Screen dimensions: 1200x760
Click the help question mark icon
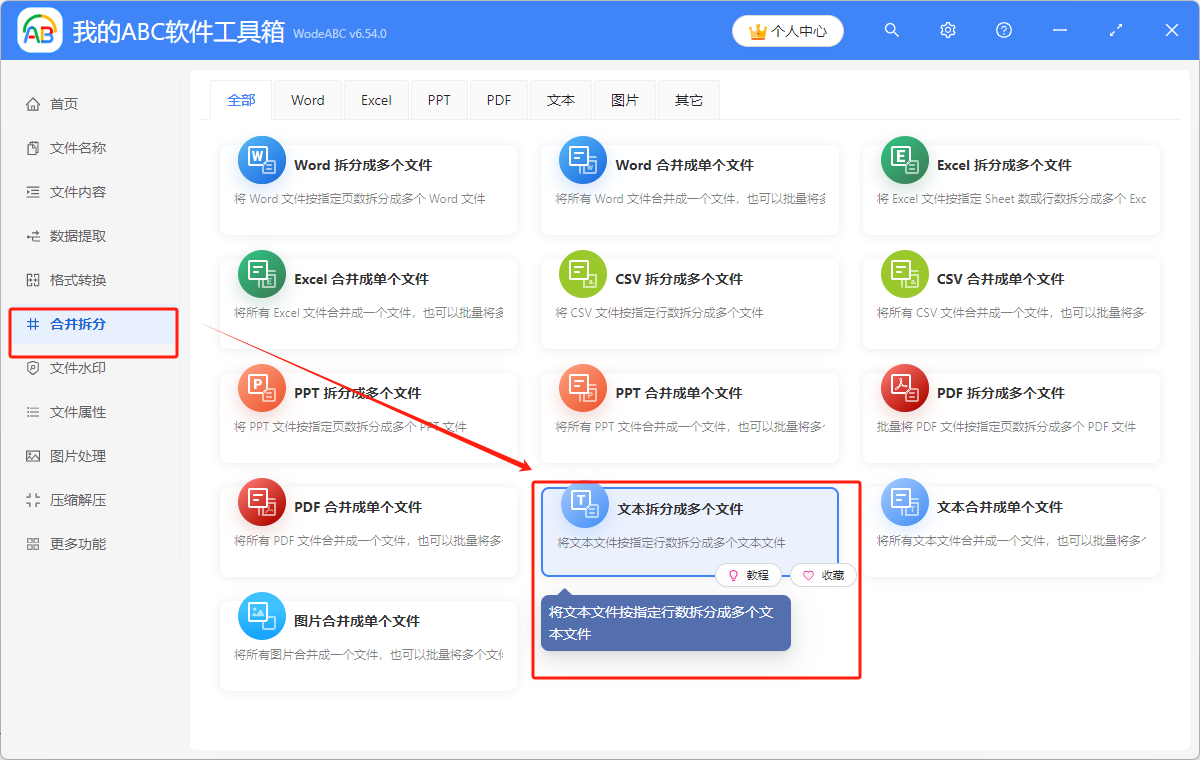coord(1003,30)
